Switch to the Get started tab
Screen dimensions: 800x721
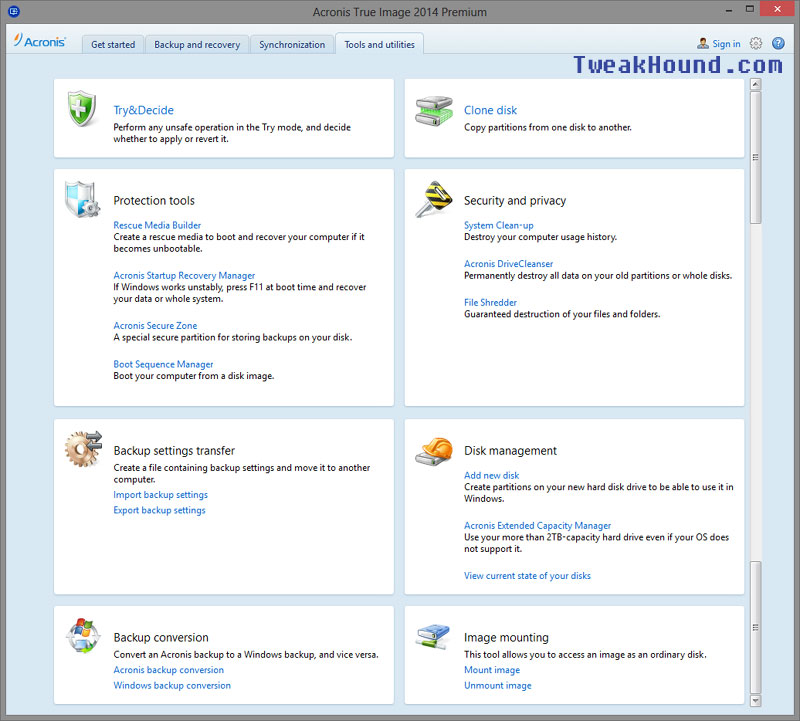(113, 44)
